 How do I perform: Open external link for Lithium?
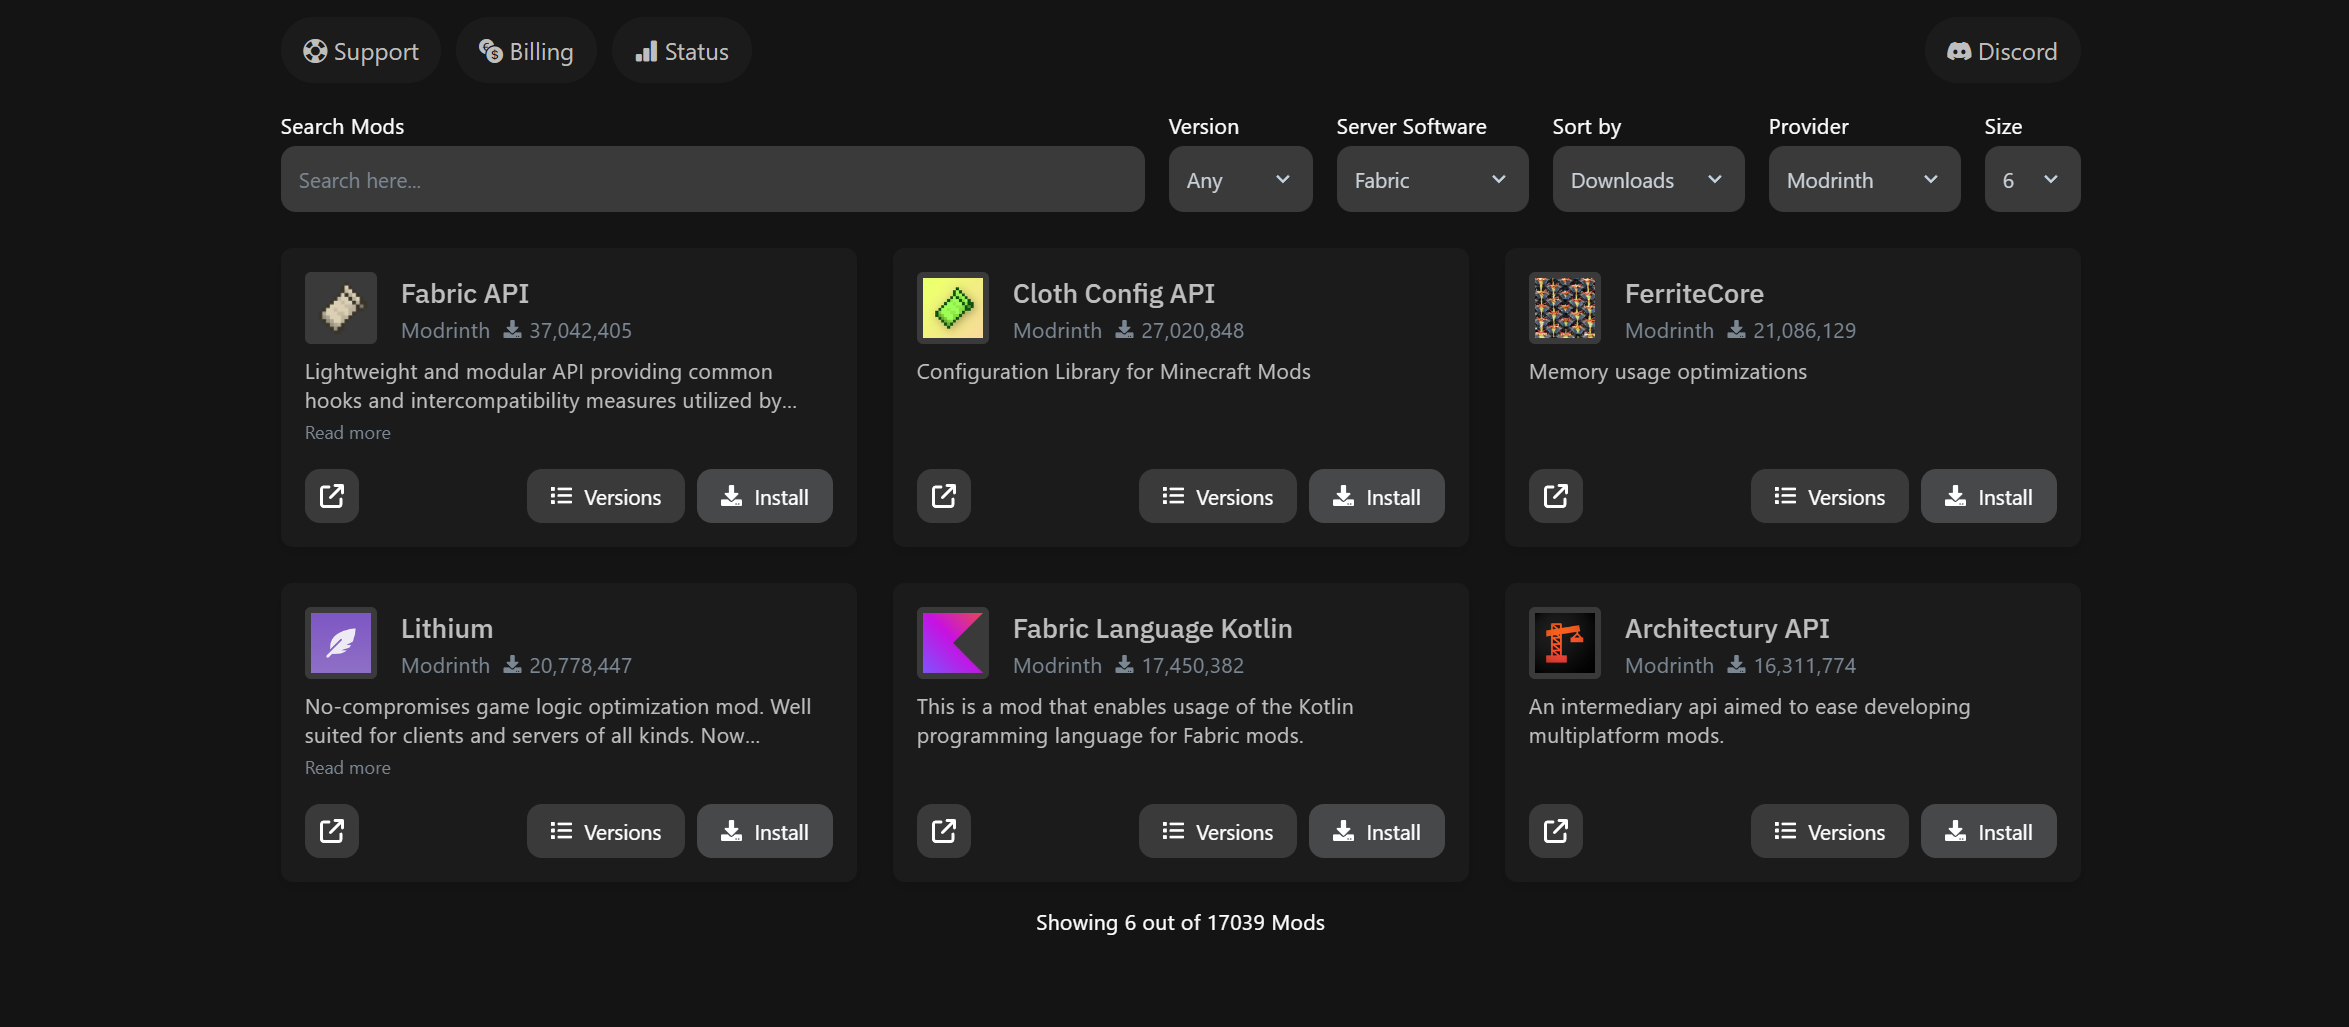(332, 831)
